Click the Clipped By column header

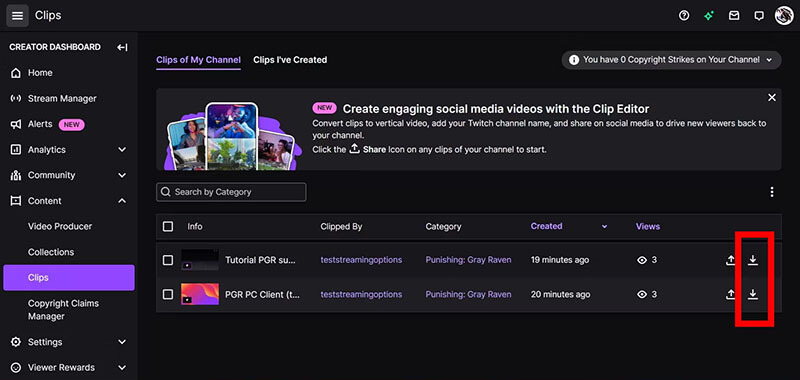pyautogui.click(x=341, y=226)
